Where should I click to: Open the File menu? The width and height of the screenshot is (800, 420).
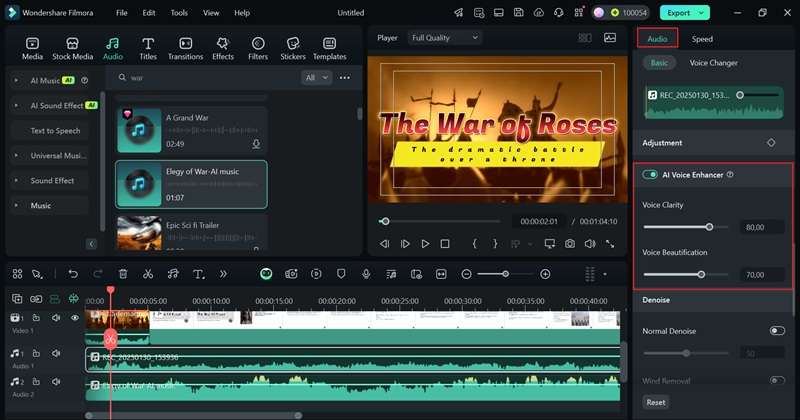pos(121,13)
